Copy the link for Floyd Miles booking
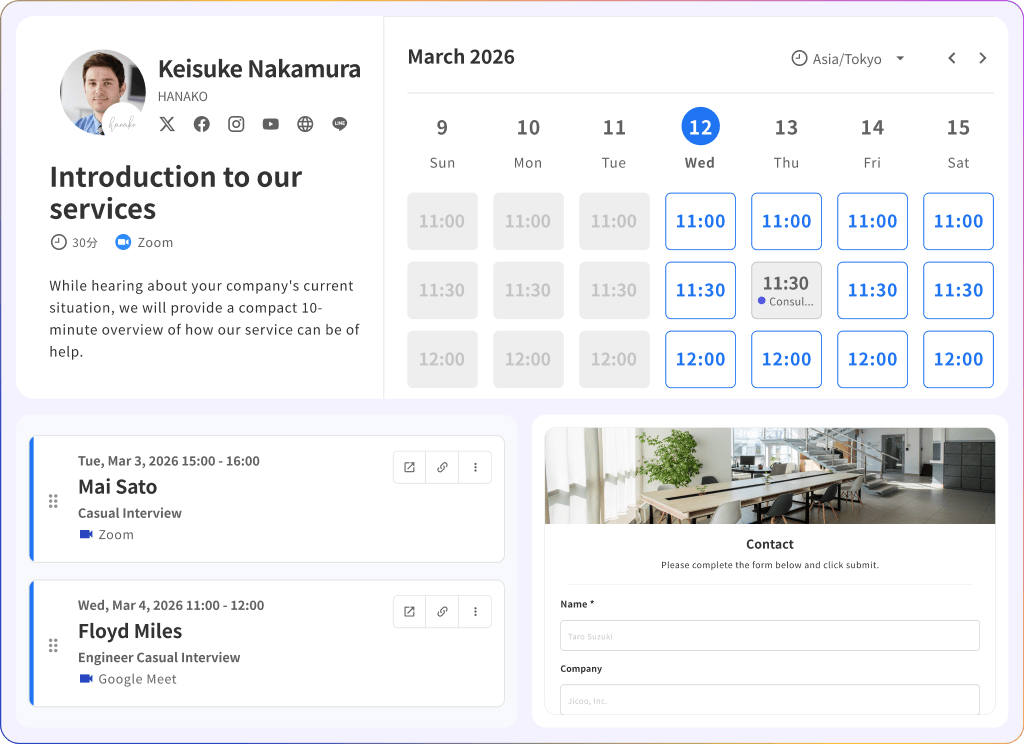The height and width of the screenshot is (745, 1025). [x=442, y=611]
